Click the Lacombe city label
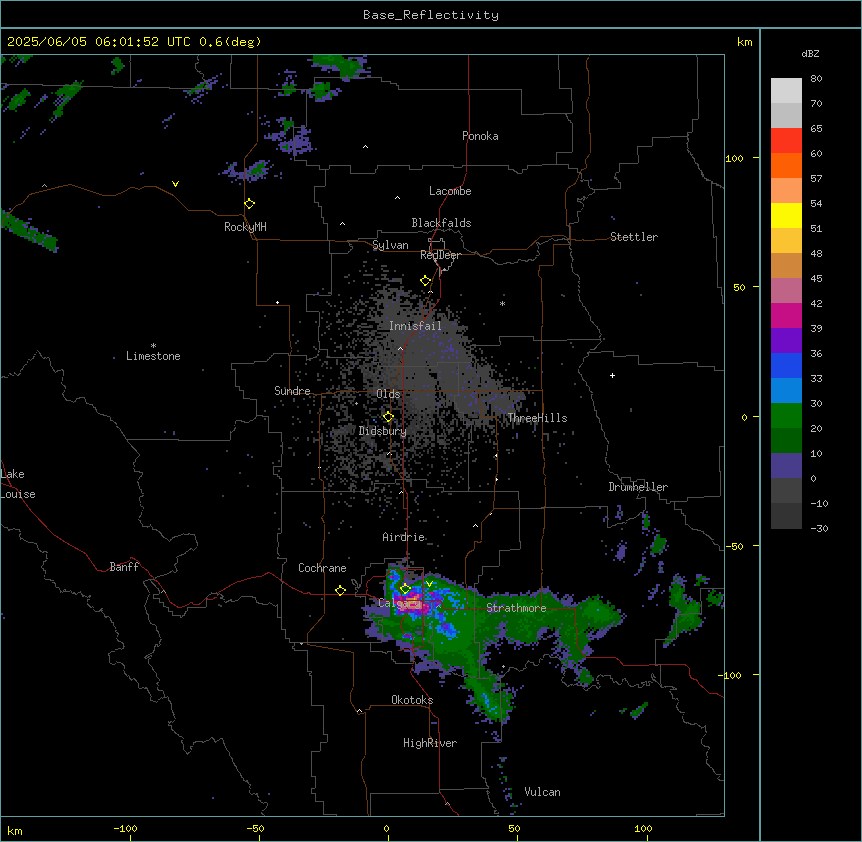This screenshot has height=842, width=862. [450, 191]
